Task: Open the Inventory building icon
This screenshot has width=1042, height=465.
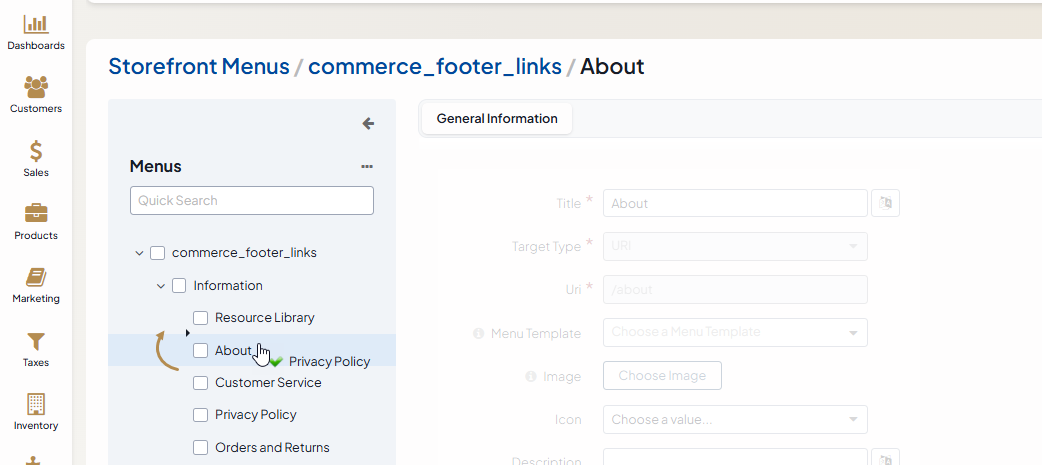Action: pyautogui.click(x=36, y=405)
